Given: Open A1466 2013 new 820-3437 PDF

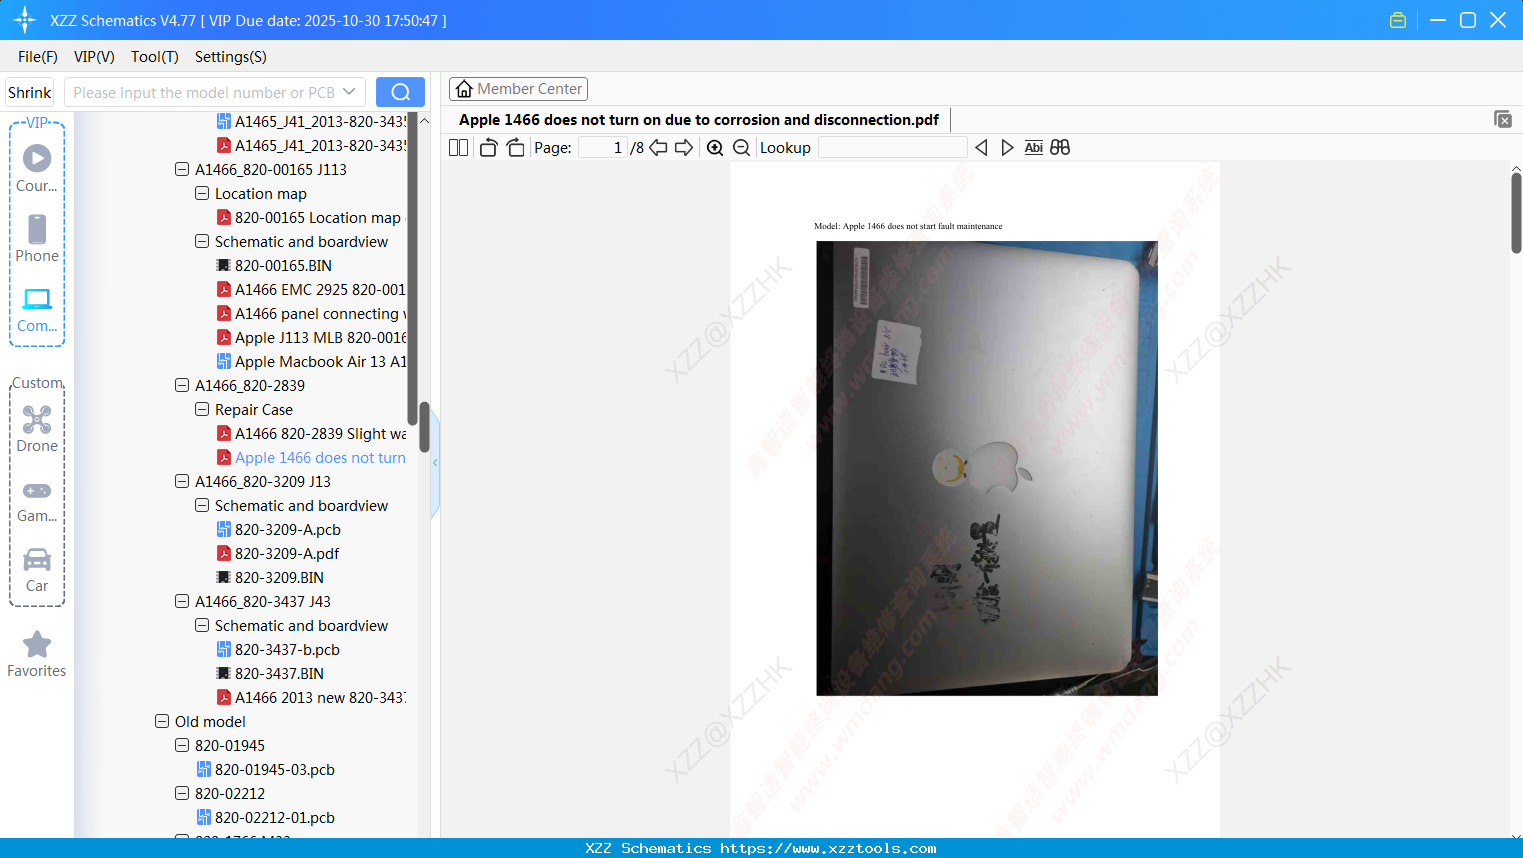Looking at the screenshot, I should point(311,698).
